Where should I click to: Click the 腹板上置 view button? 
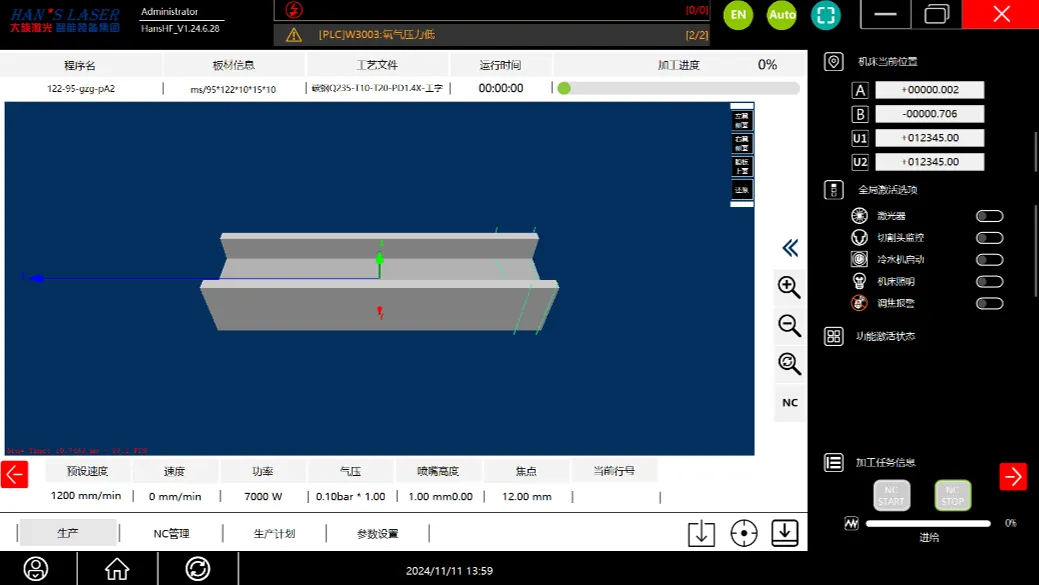(x=741, y=166)
